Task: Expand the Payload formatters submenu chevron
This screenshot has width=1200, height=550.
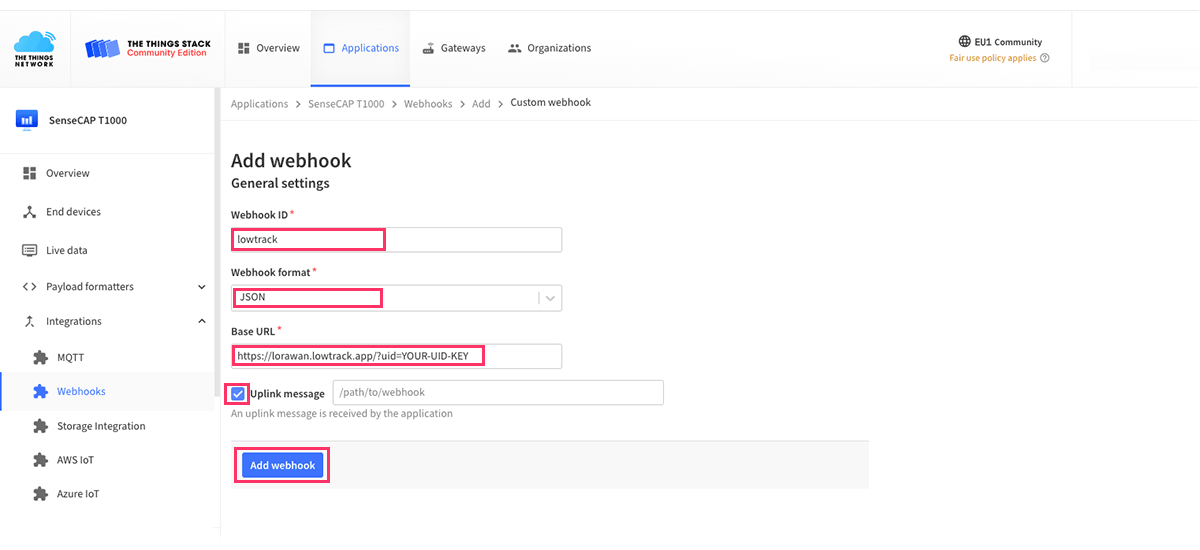Action: pos(202,287)
